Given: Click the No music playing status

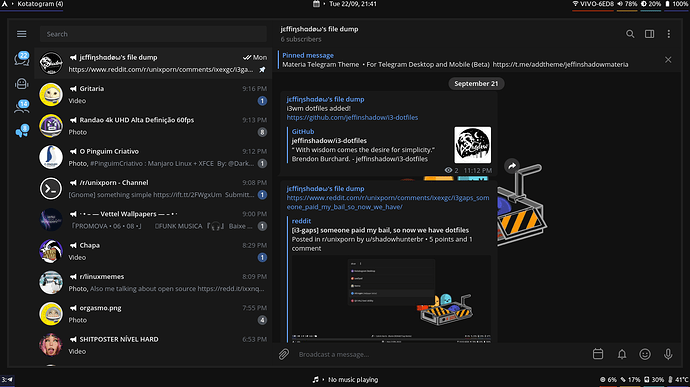Looking at the screenshot, I should point(345,380).
